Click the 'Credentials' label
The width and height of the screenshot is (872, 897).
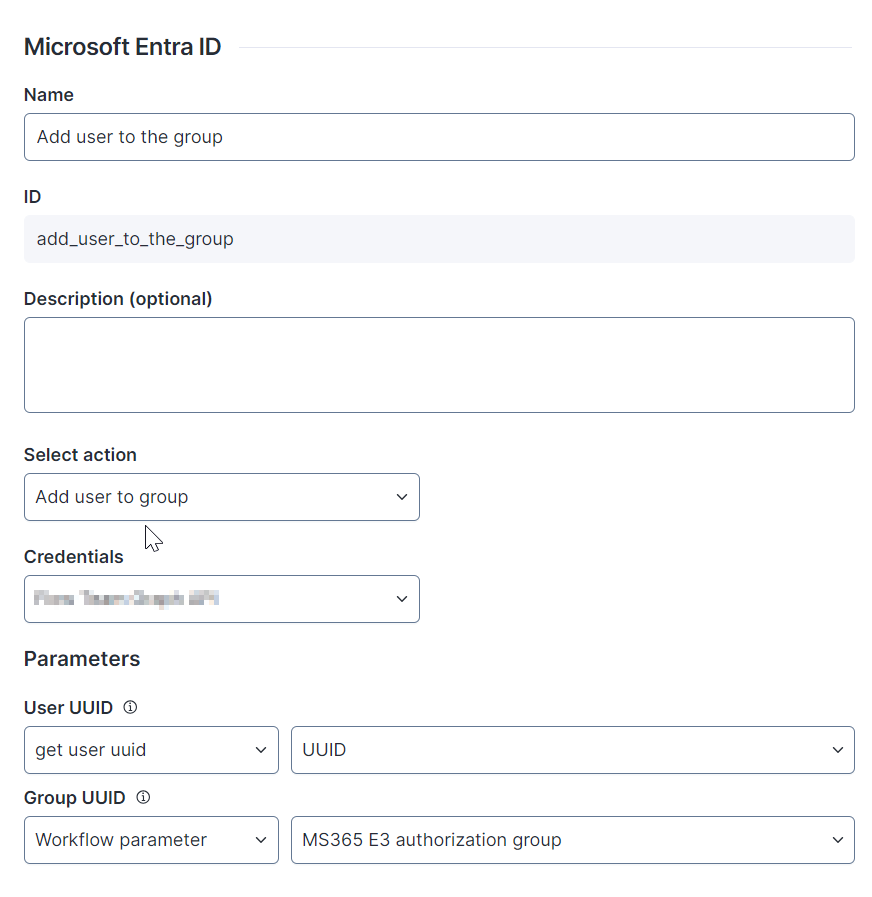(x=74, y=557)
